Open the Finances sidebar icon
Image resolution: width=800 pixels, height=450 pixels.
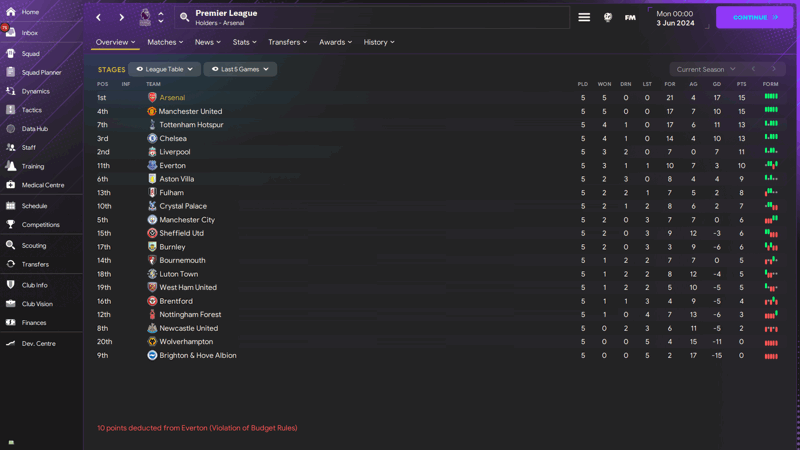pyautogui.click(x=11, y=322)
